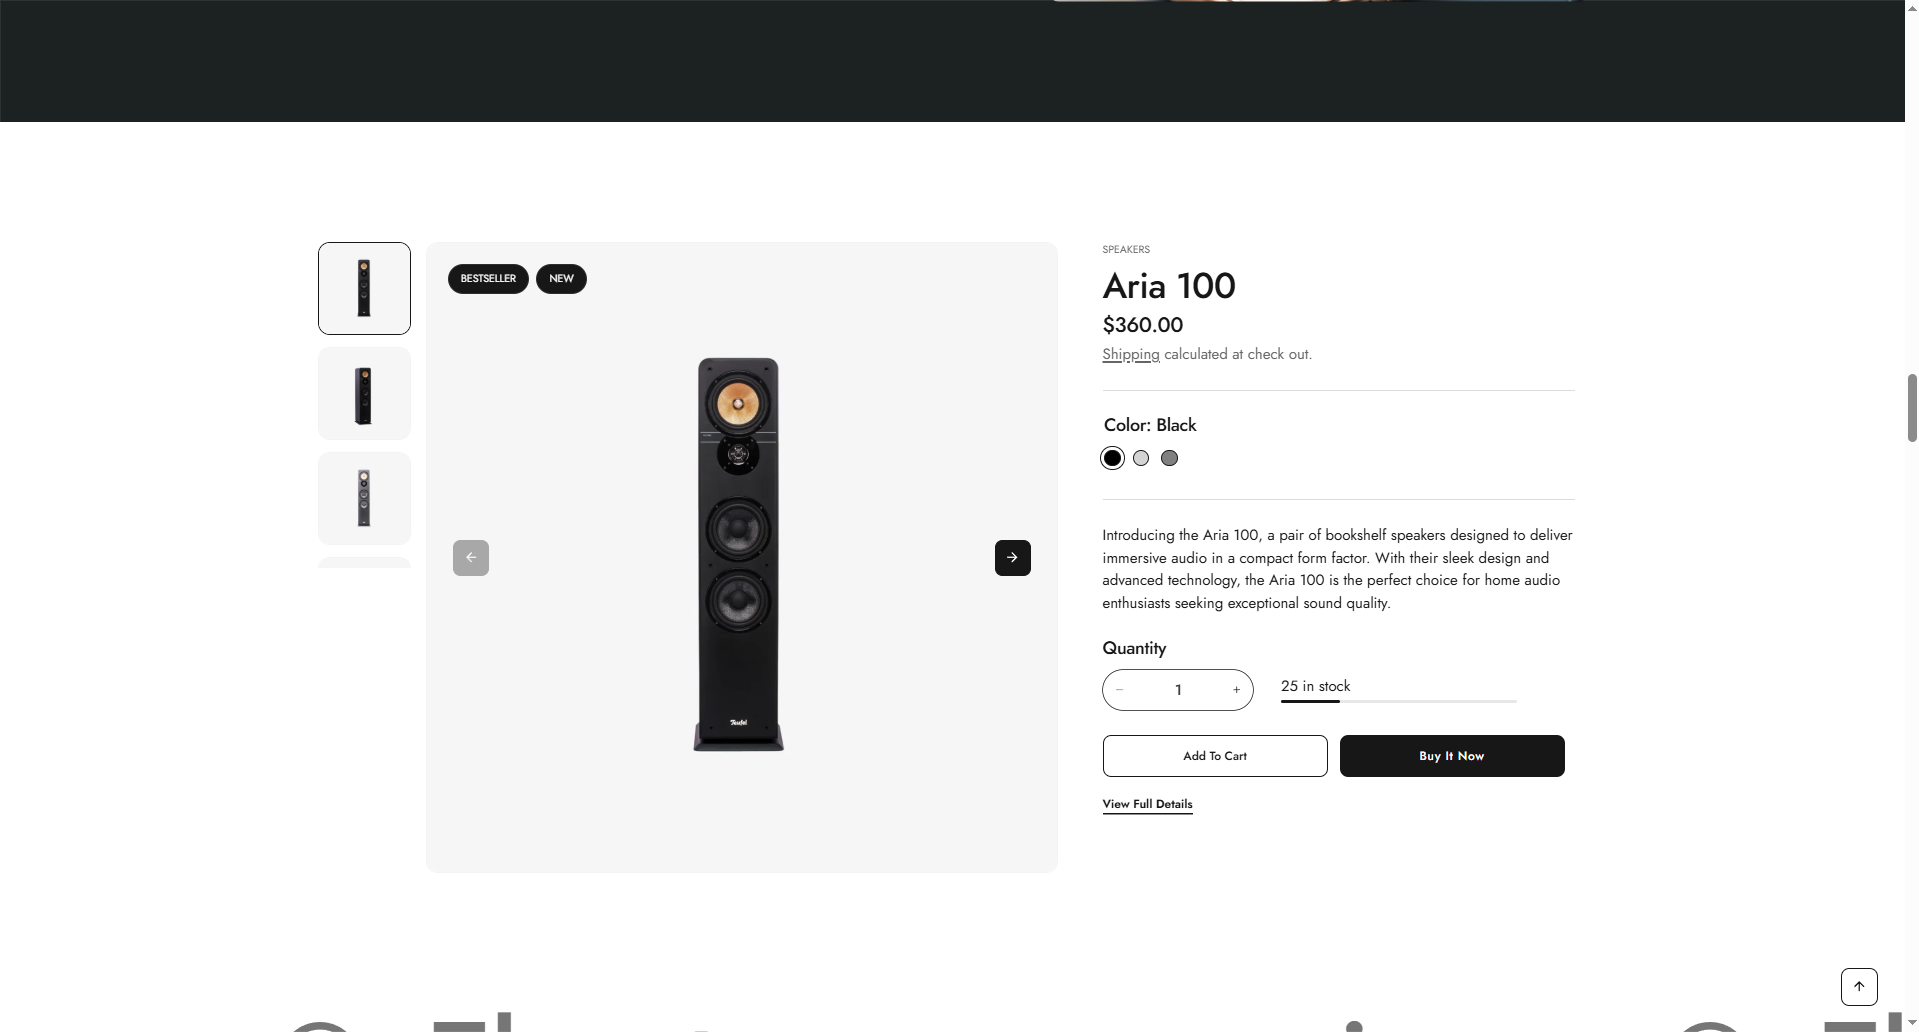The width and height of the screenshot is (1919, 1032).
Task: Click the Buy It Now button
Action: click(x=1452, y=756)
